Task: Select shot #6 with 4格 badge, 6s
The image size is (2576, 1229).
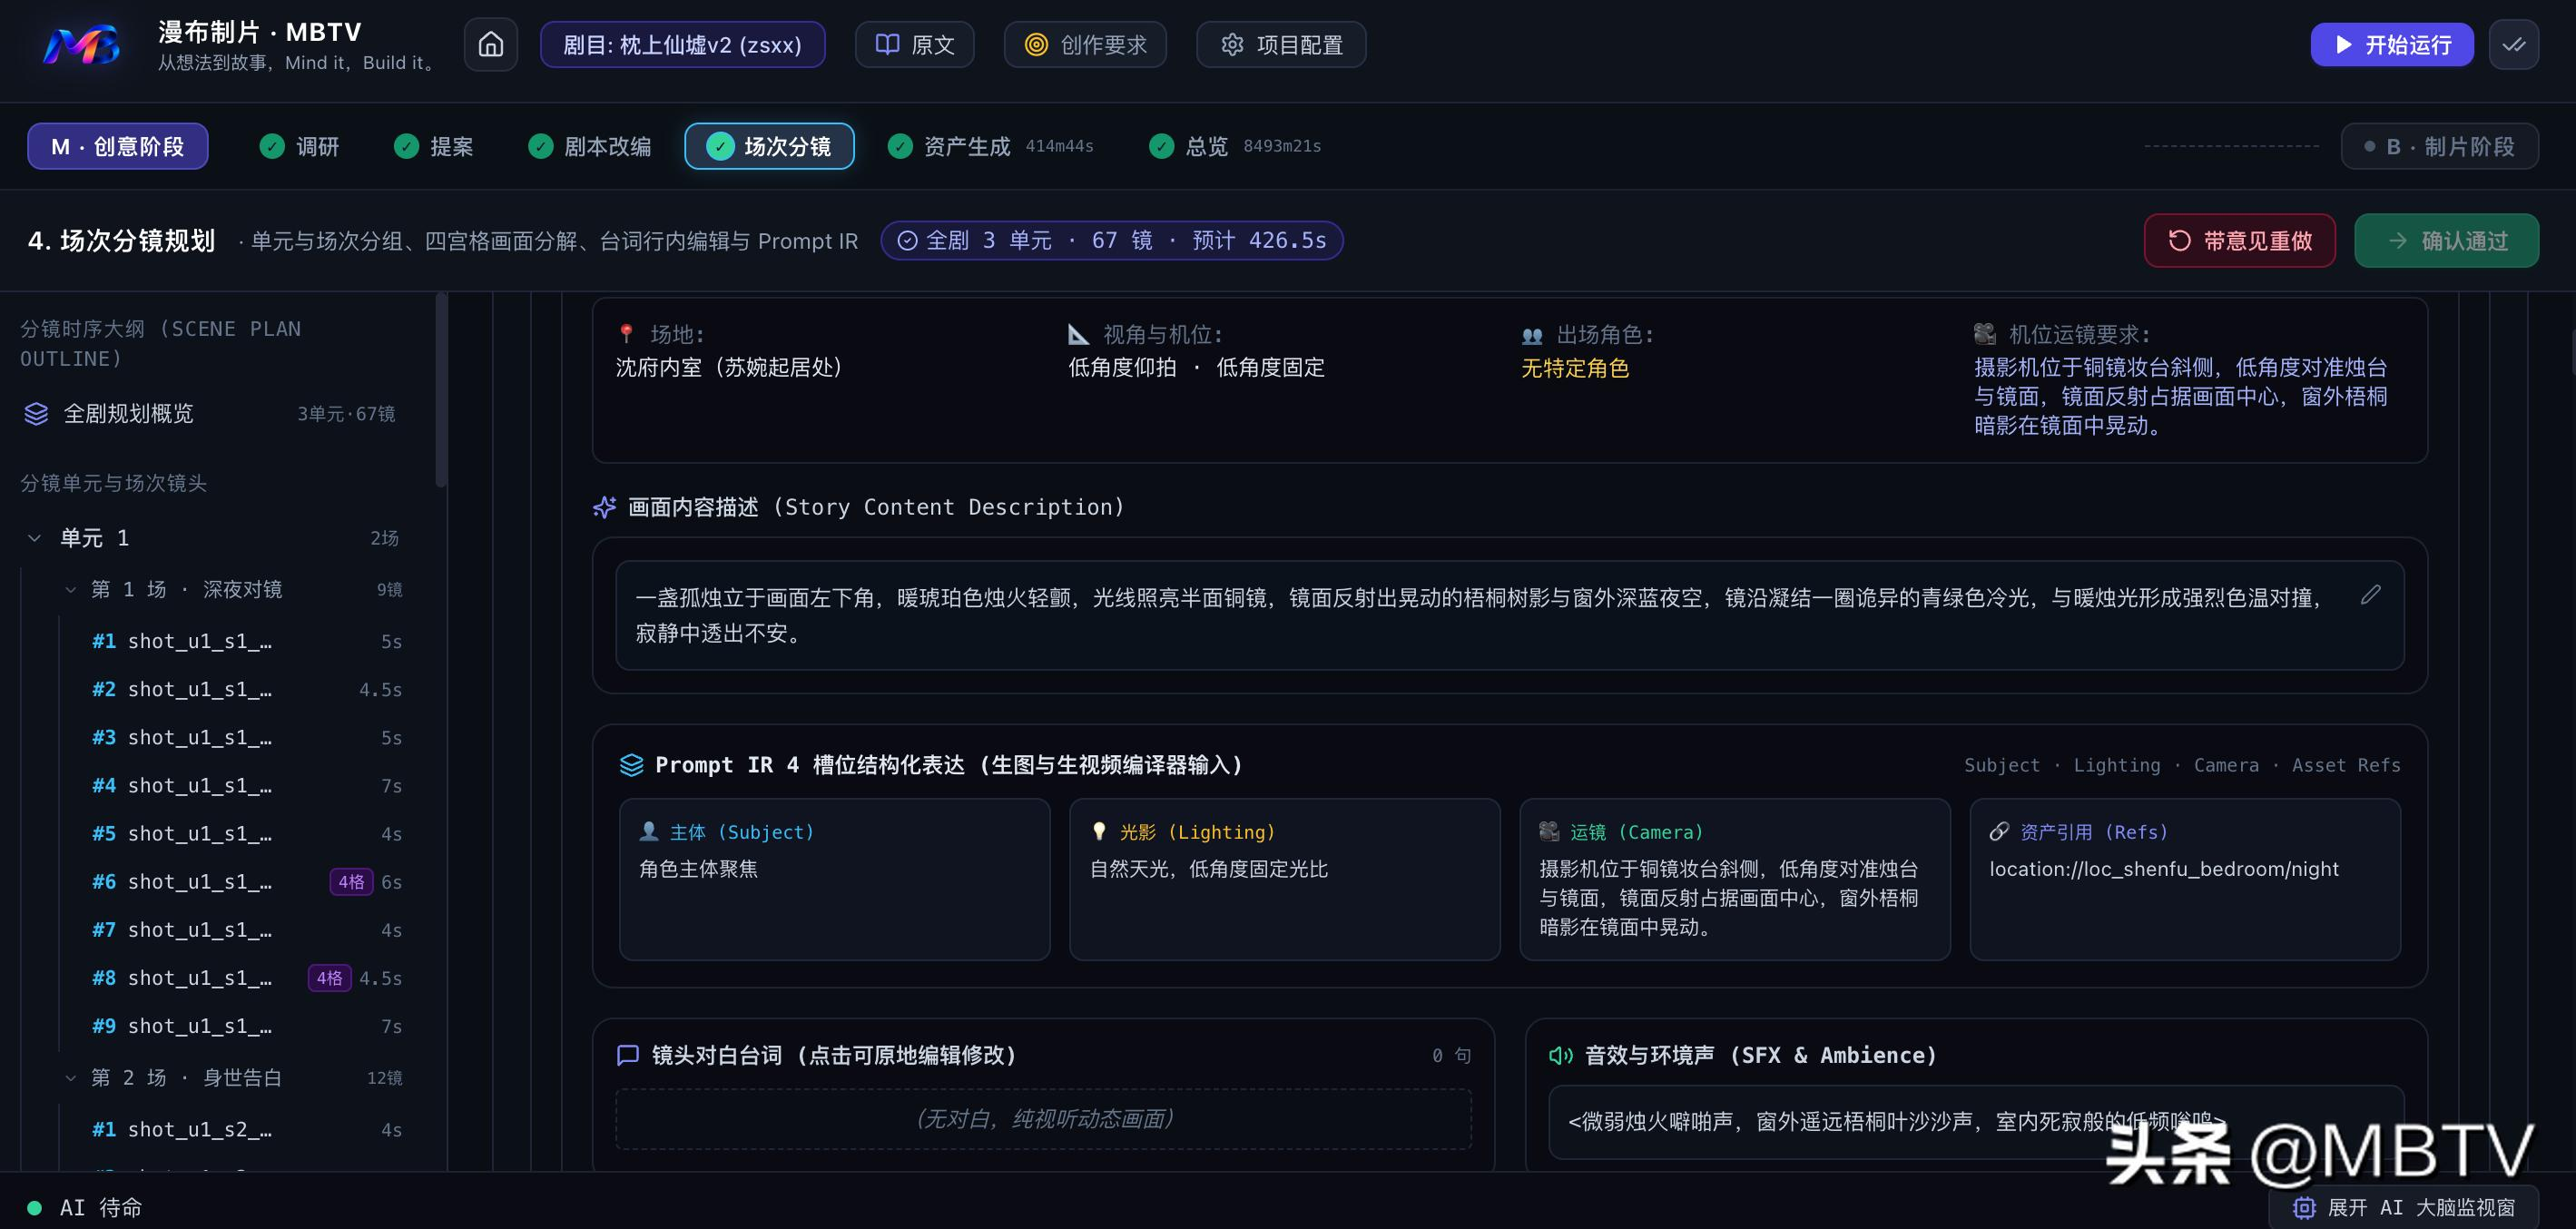Action: point(246,882)
